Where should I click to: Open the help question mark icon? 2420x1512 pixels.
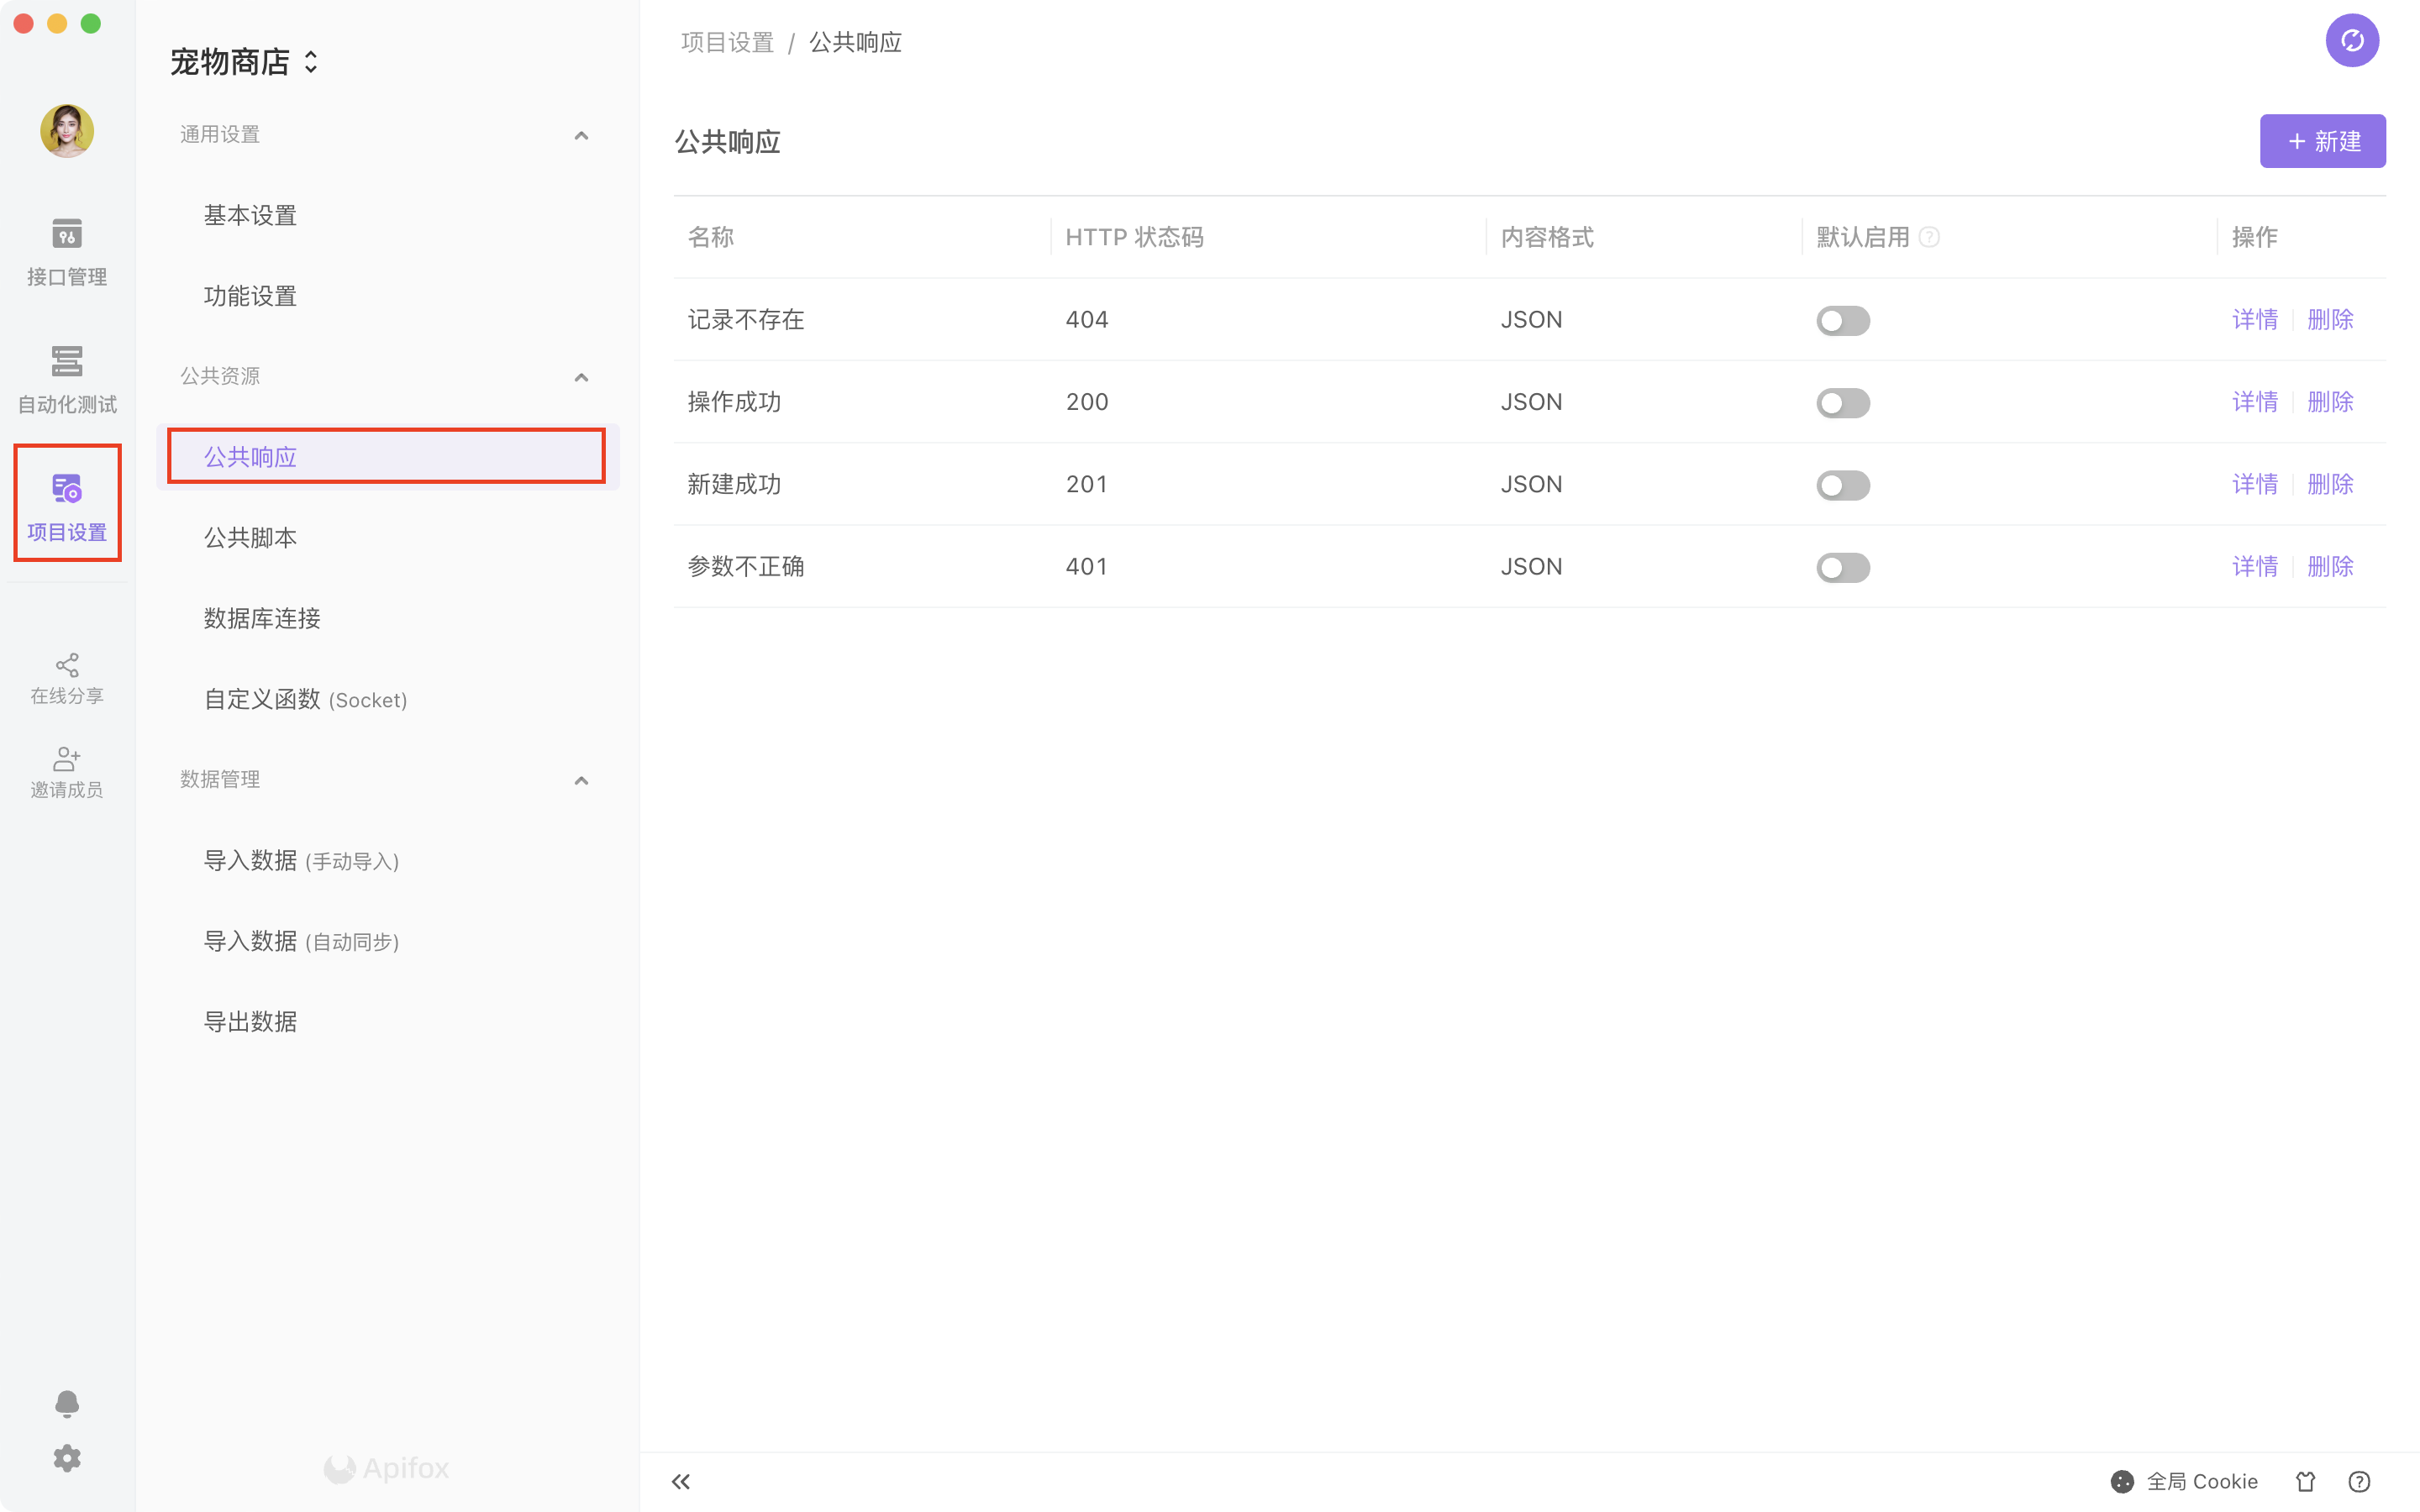(2359, 1481)
